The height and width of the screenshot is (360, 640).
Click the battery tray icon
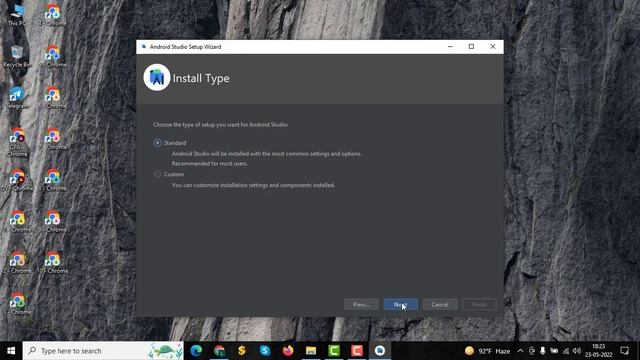click(554, 351)
